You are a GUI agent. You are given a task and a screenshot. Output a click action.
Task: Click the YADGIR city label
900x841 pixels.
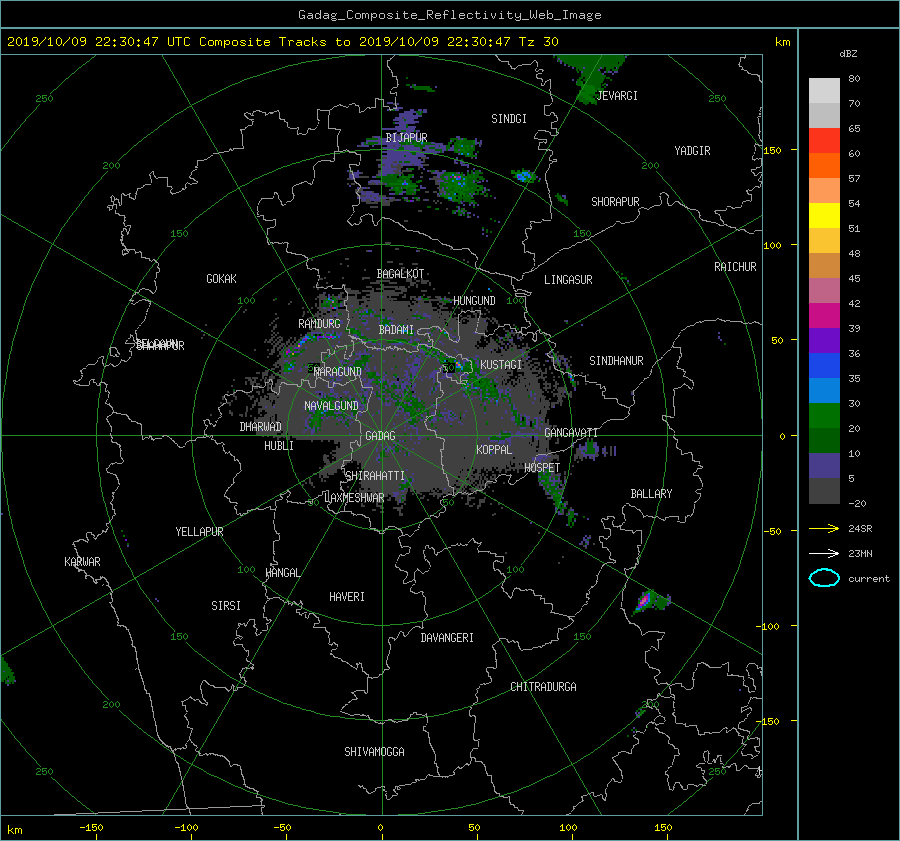[692, 151]
